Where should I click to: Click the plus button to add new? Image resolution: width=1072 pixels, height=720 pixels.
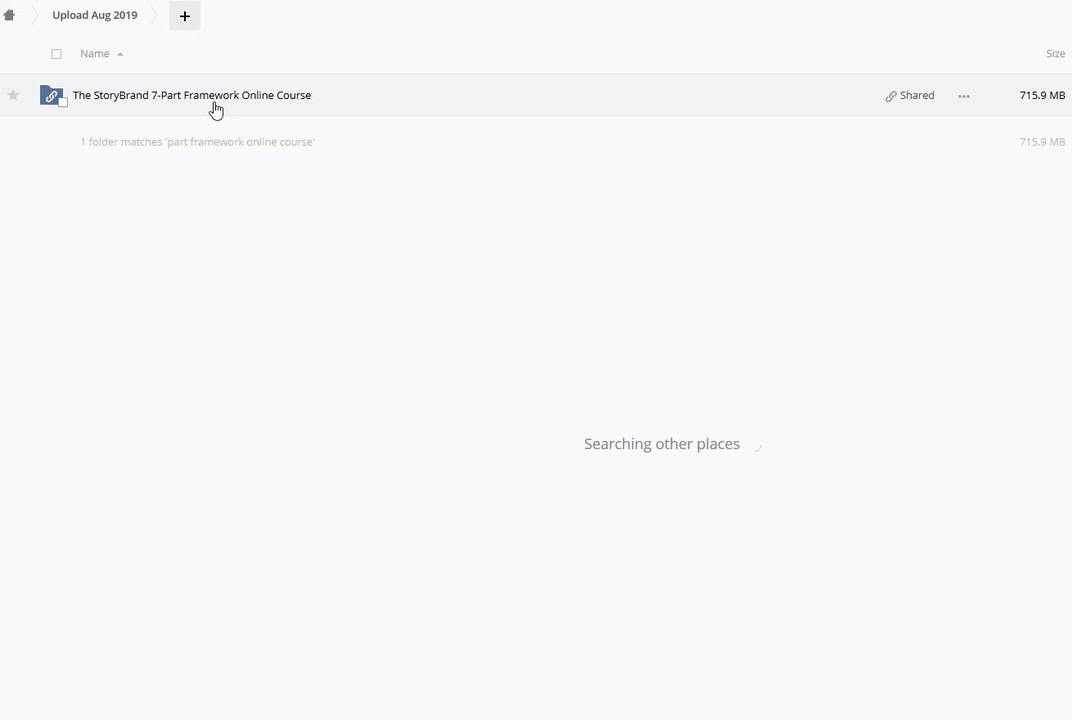(184, 16)
